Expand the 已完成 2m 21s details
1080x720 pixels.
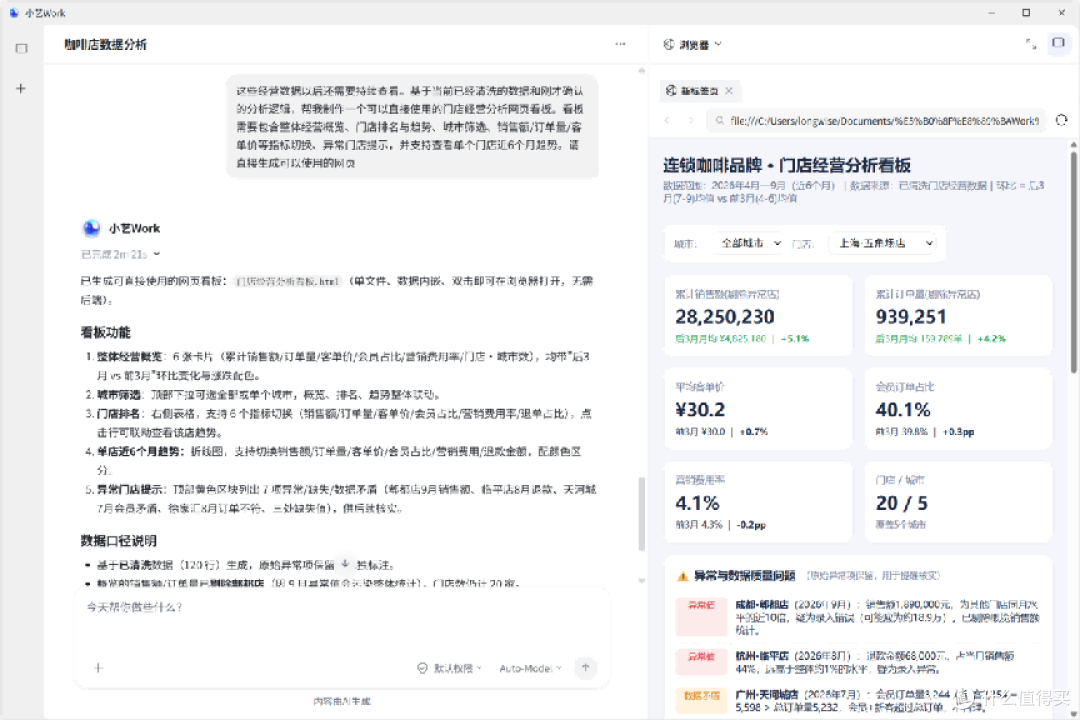click(121, 254)
